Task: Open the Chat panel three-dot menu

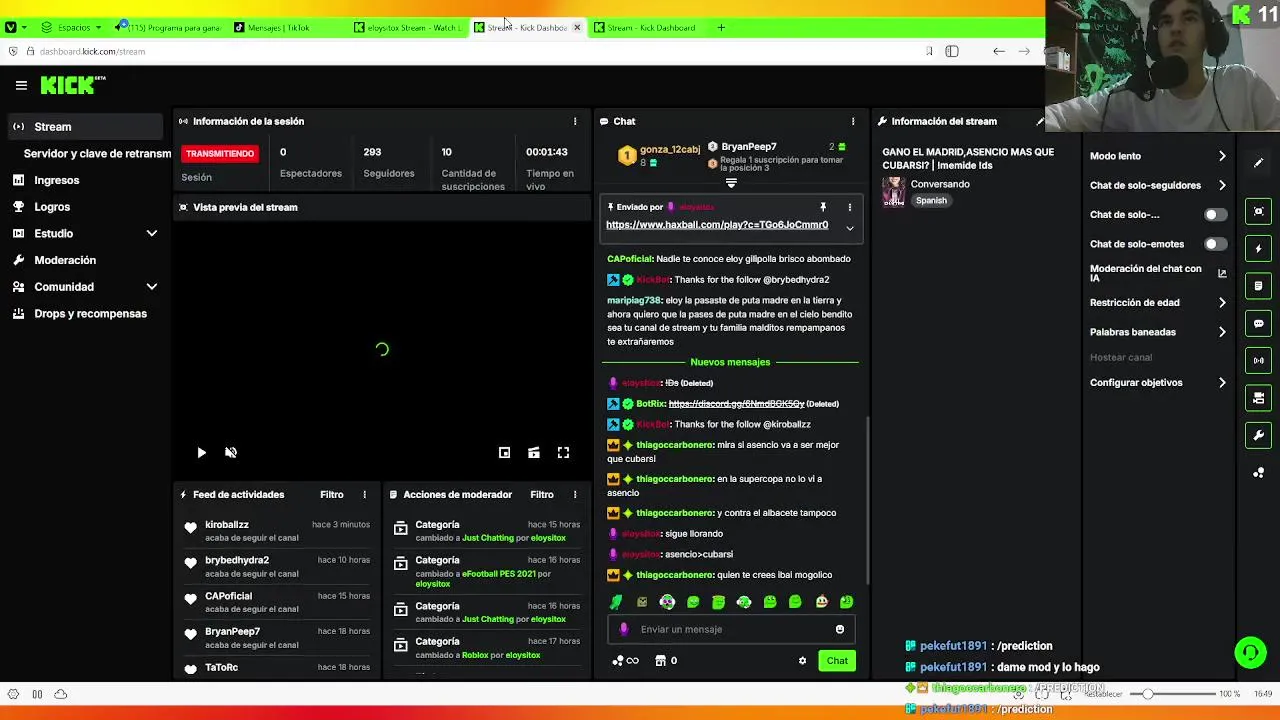Action: point(853,121)
